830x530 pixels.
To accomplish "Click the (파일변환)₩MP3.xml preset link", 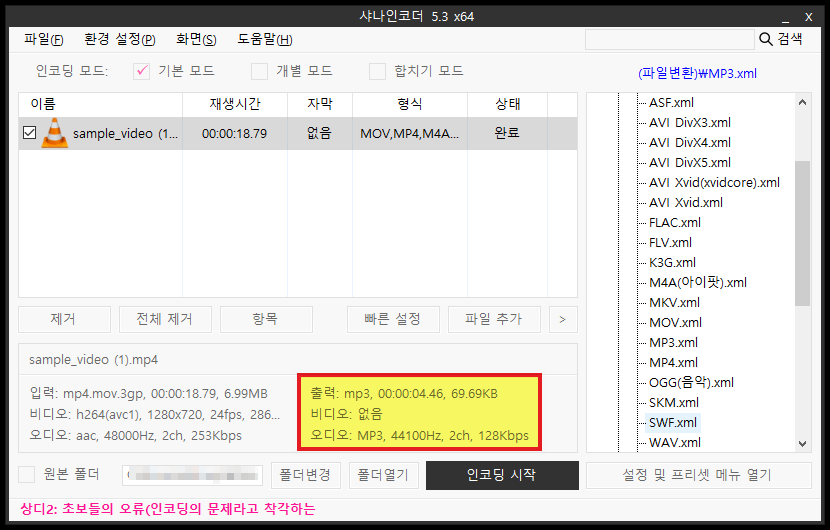I will (697, 74).
